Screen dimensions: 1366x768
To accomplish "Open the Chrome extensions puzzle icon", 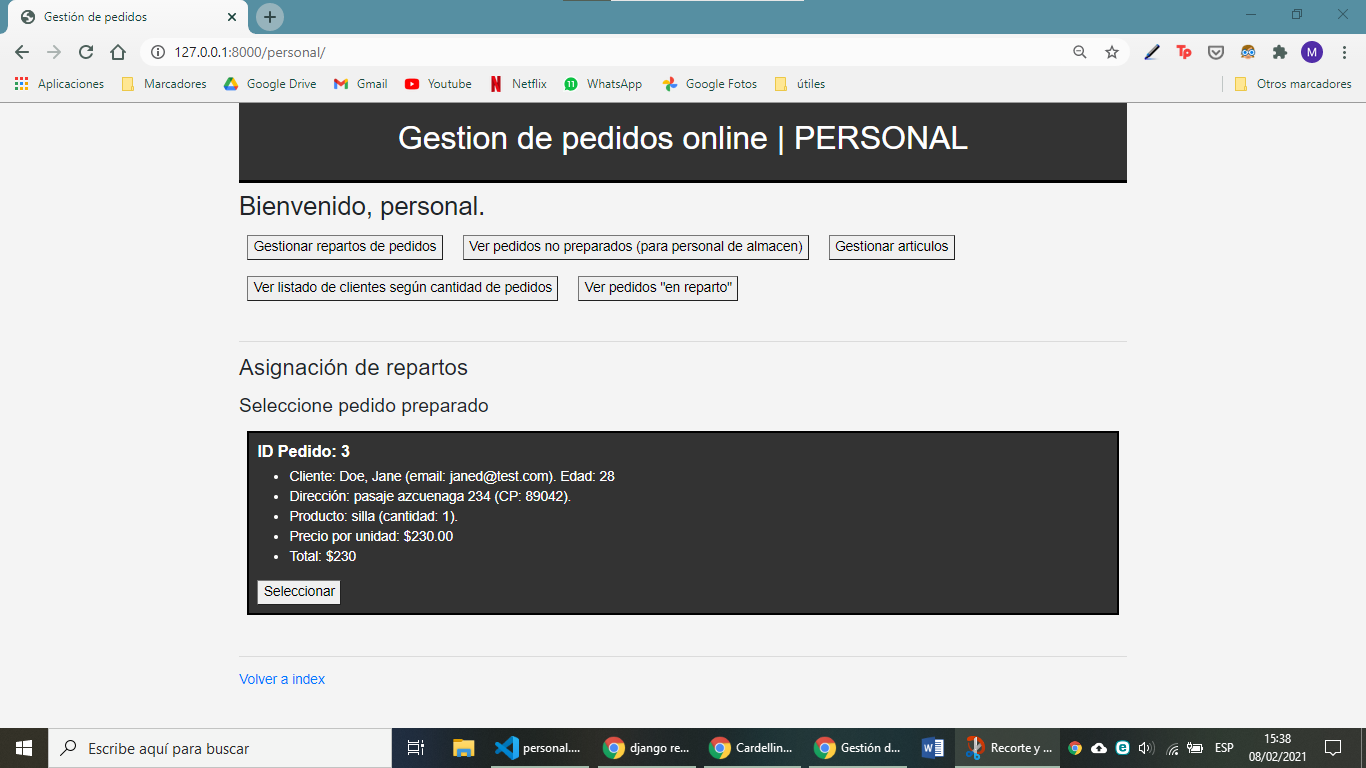I will 1280,52.
